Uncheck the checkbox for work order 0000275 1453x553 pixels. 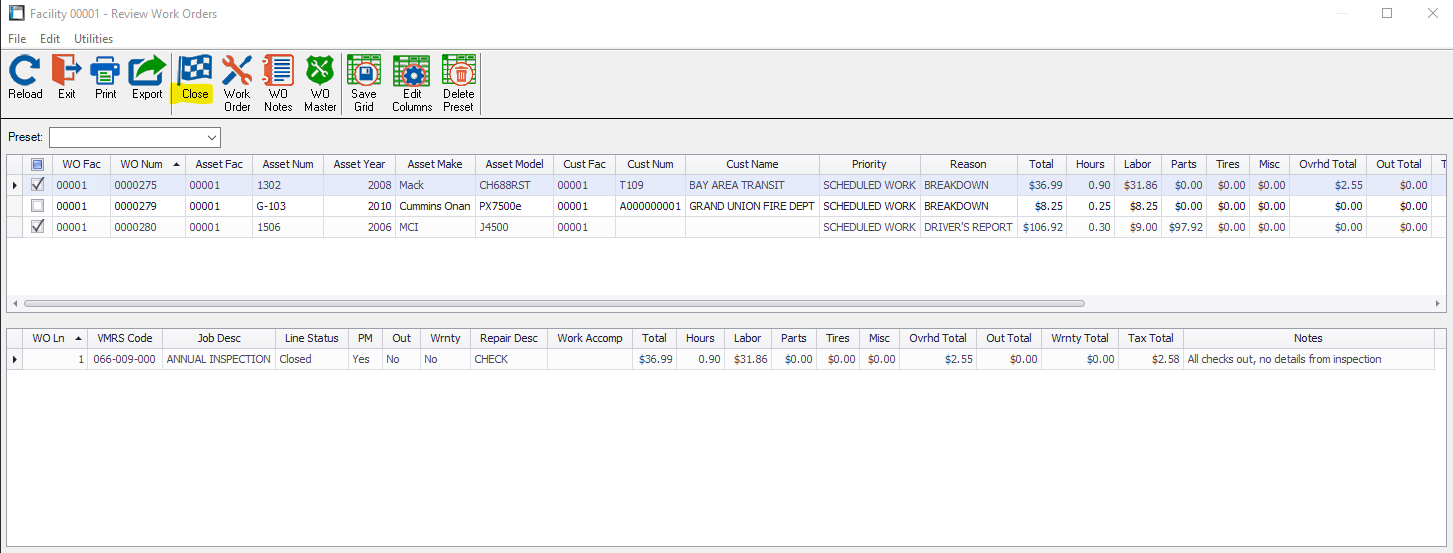click(38, 185)
